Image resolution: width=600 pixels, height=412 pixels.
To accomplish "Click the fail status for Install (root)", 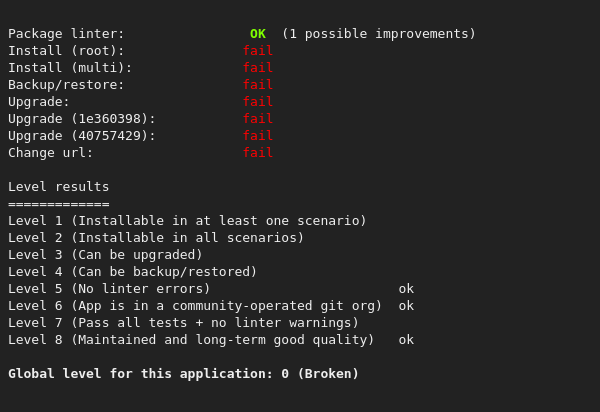I will pyautogui.click(x=258, y=51).
